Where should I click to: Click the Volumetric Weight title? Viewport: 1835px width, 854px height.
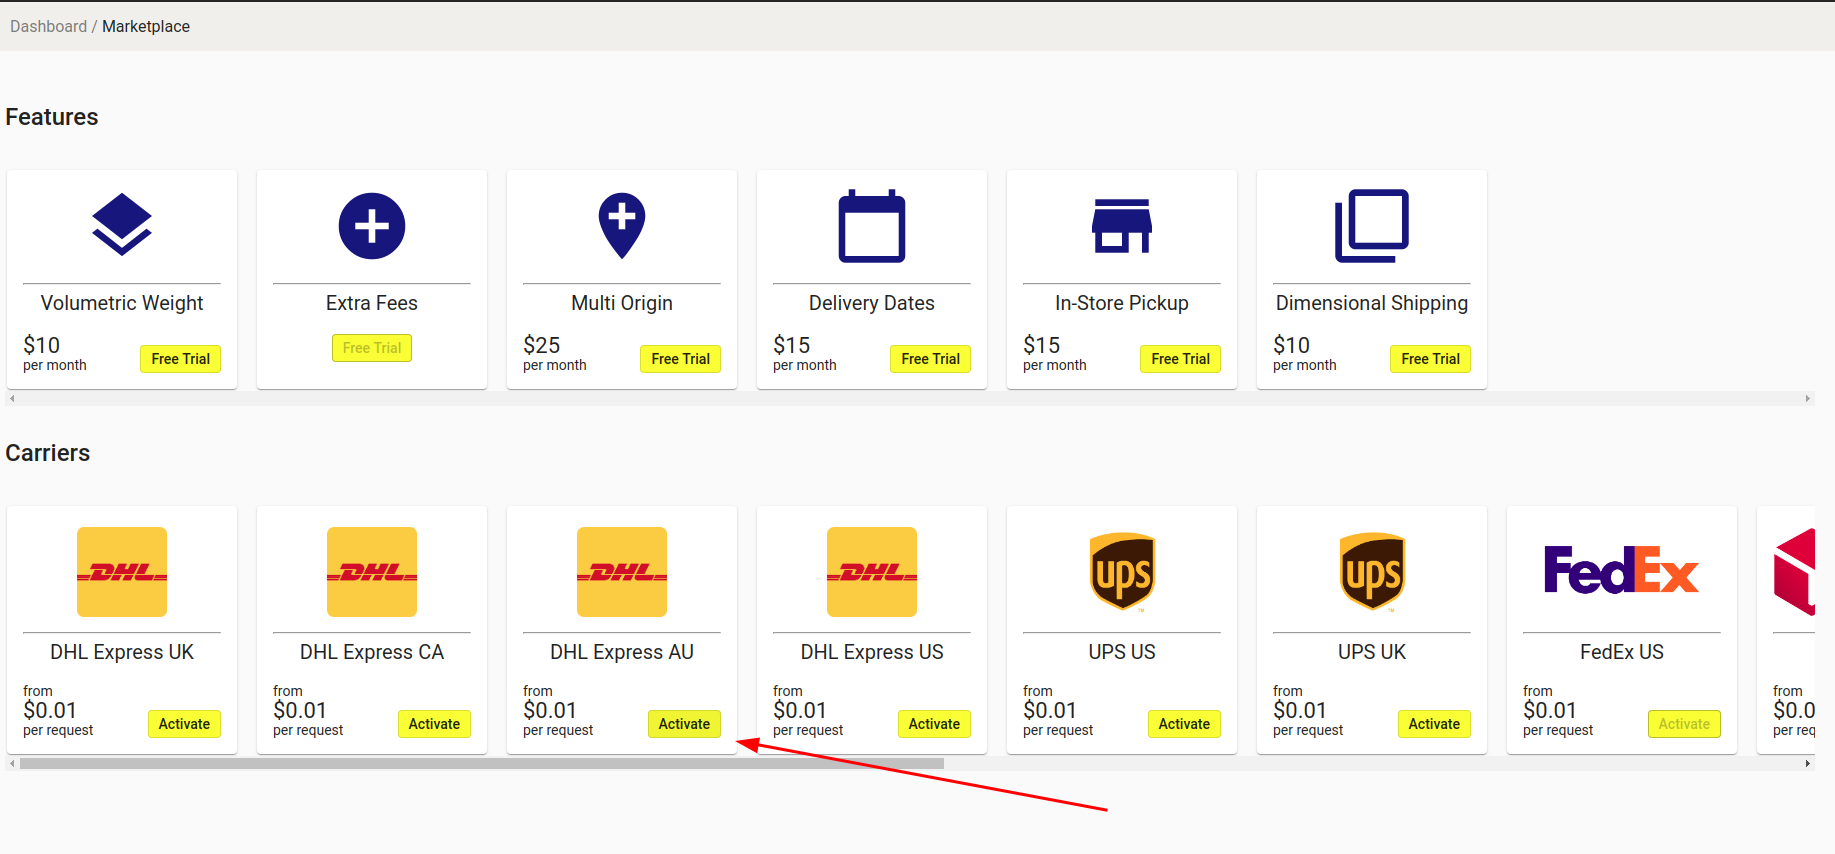tap(122, 303)
